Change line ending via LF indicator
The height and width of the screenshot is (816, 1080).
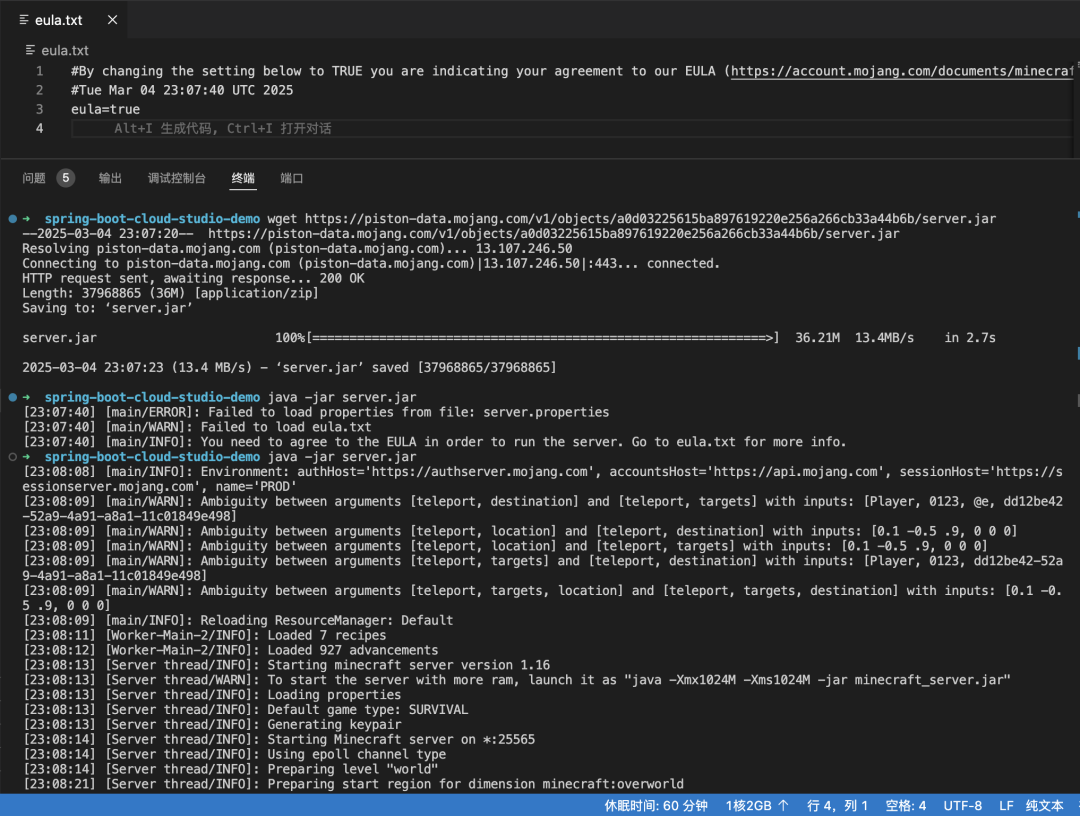(1006, 805)
